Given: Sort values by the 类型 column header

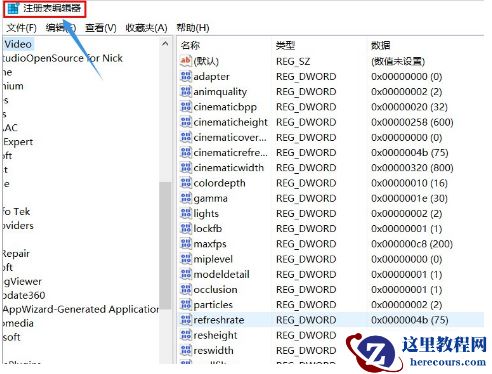Looking at the screenshot, I should click(285, 45).
